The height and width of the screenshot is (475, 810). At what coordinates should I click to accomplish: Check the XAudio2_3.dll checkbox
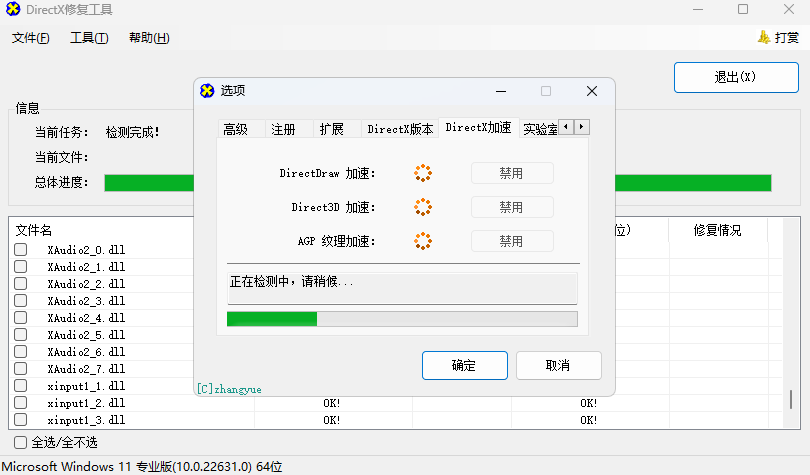coord(21,301)
